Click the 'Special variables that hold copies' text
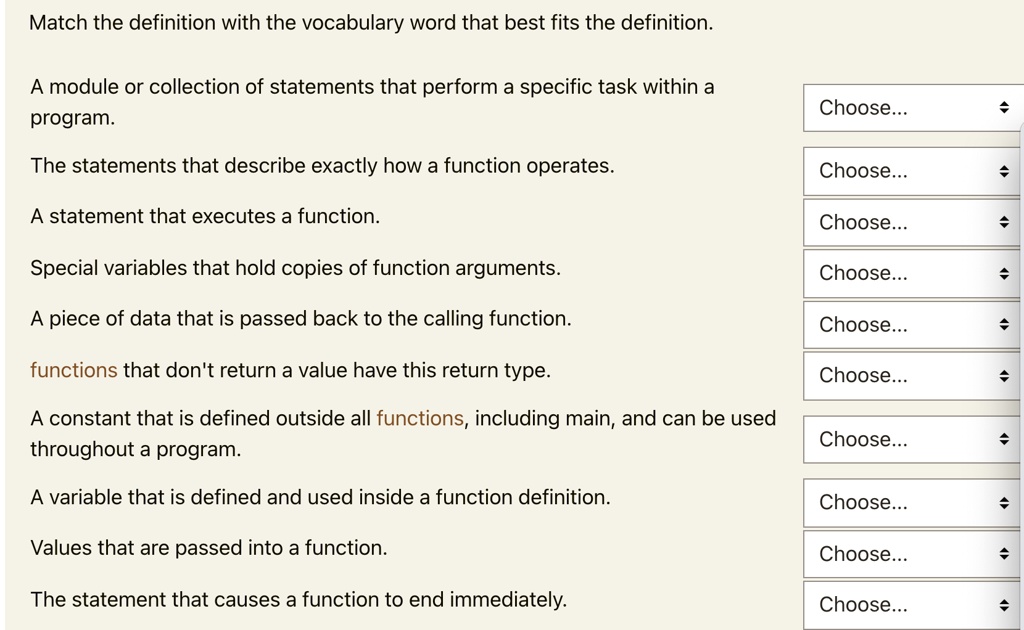The height and width of the screenshot is (630, 1024). click(295, 268)
